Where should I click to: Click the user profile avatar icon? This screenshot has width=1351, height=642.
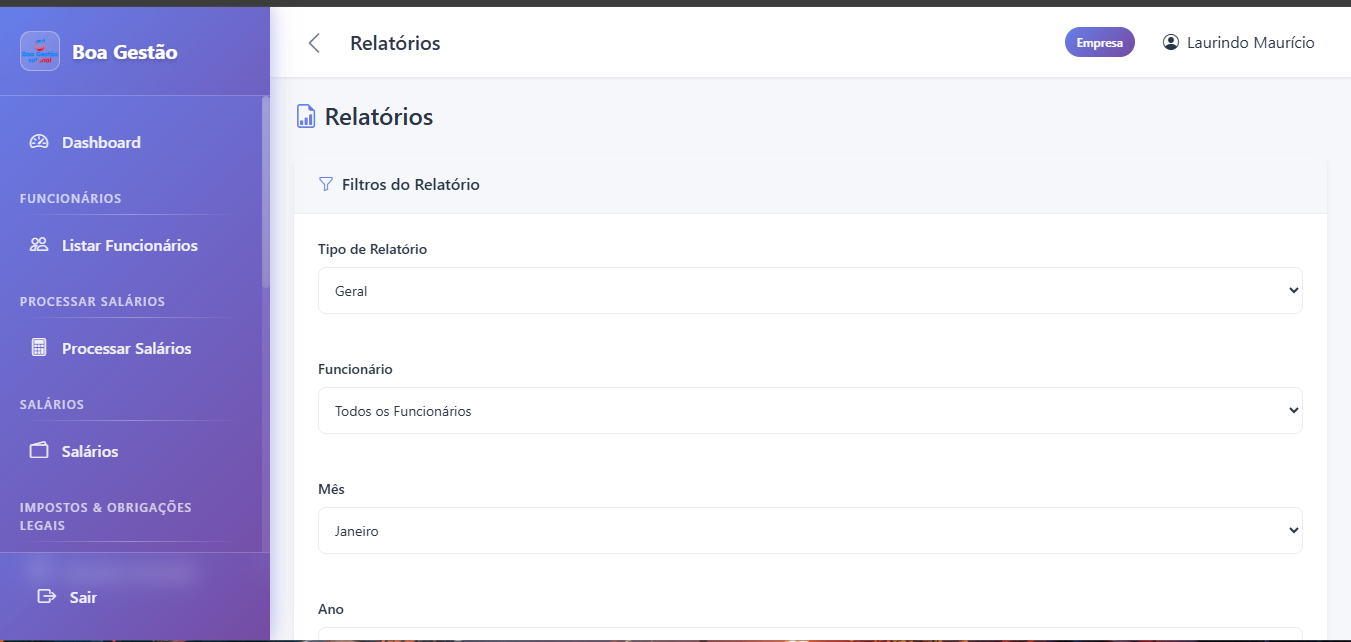tap(1171, 43)
